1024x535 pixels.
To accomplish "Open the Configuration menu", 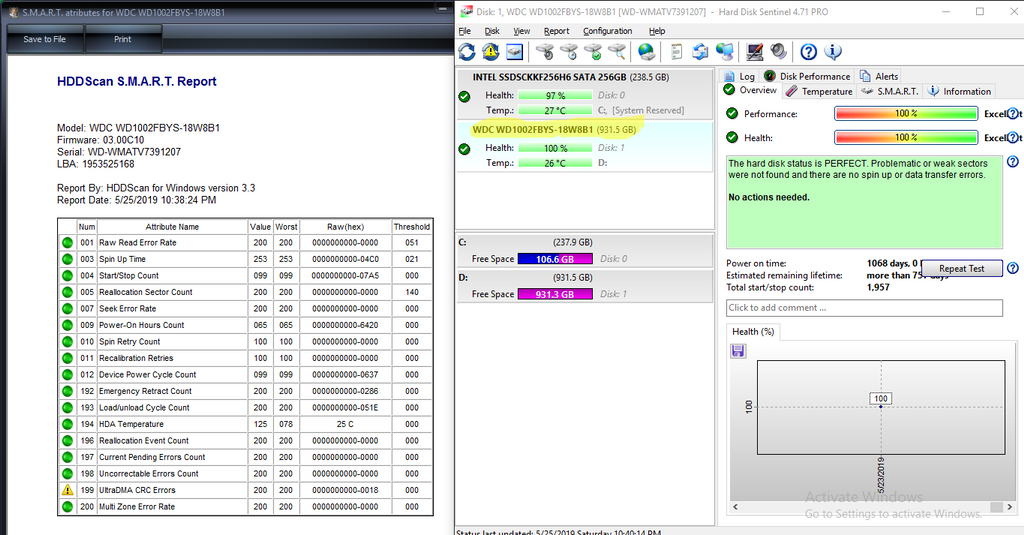I will [x=607, y=31].
